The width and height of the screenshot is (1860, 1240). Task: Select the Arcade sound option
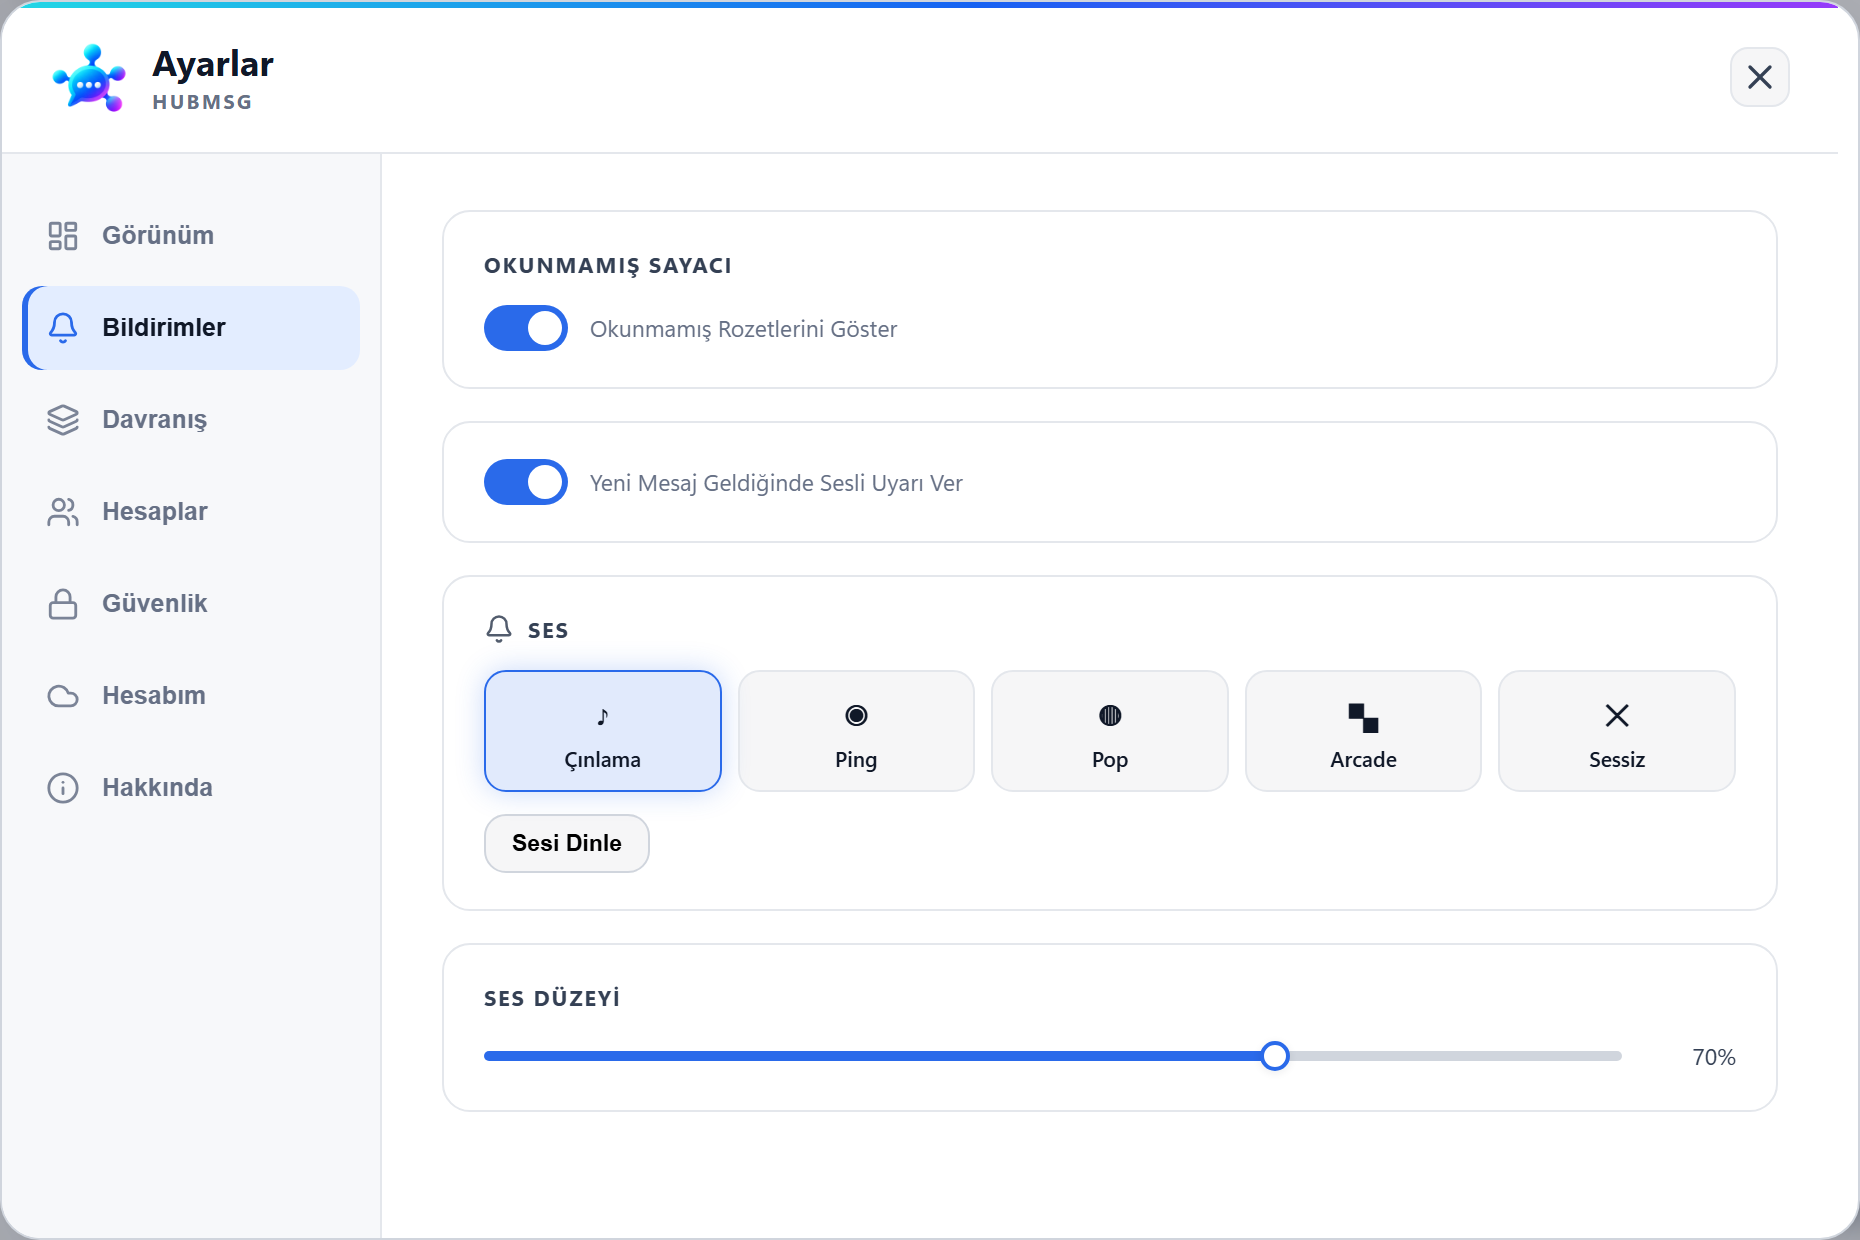point(1363,731)
